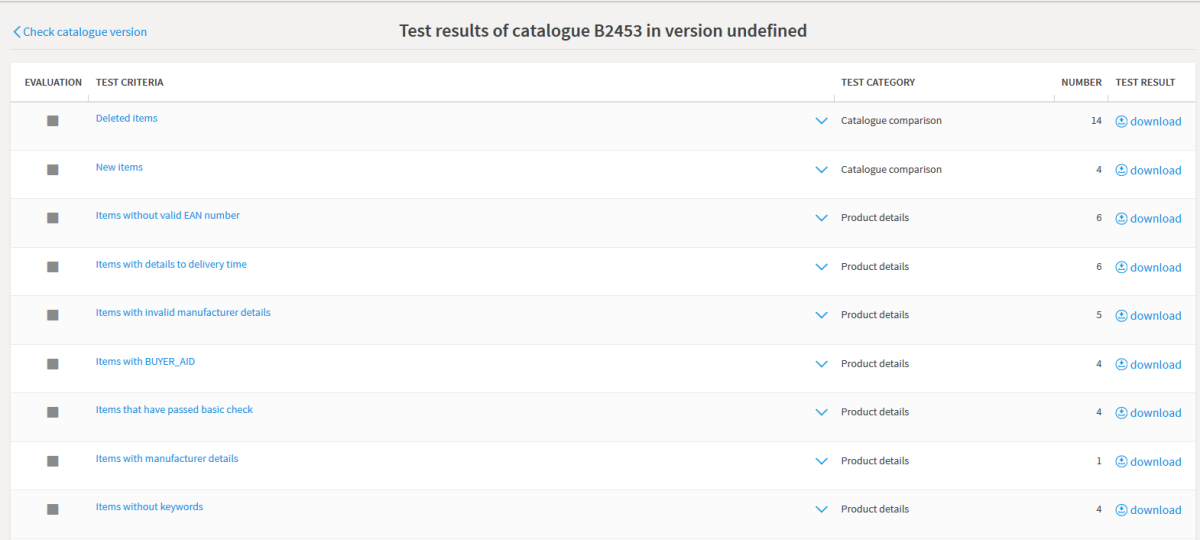Sort by Test Category column header

(x=878, y=82)
